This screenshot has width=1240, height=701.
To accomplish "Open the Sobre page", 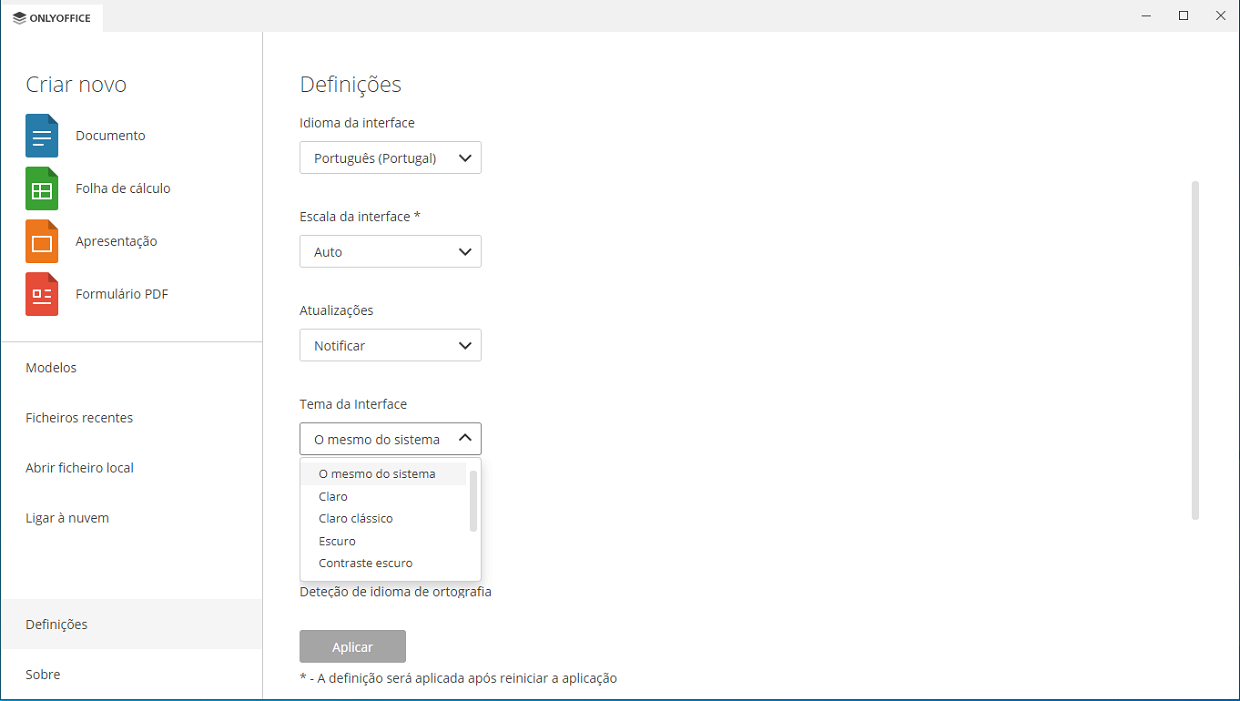I will pyautogui.click(x=131, y=674).
